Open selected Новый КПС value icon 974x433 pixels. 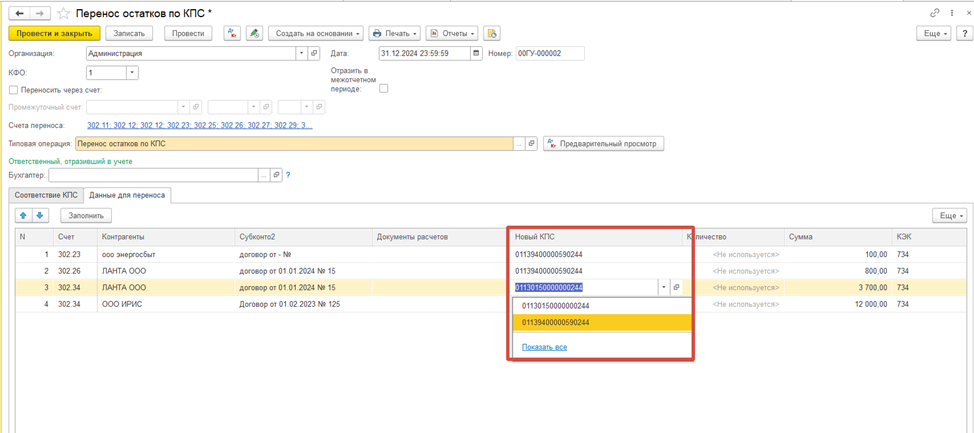(676, 287)
